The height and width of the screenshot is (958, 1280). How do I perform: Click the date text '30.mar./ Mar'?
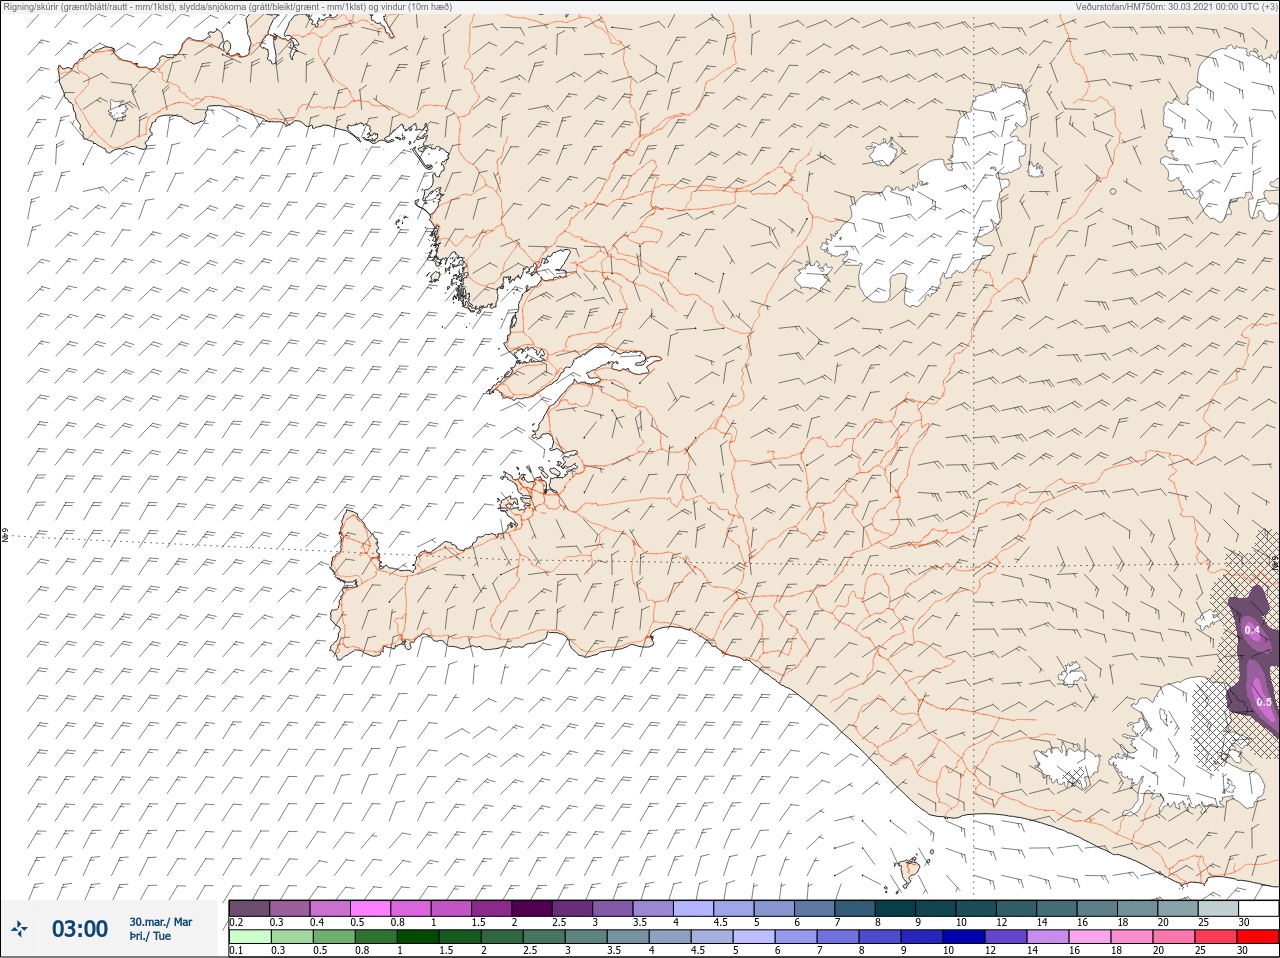pos(161,922)
